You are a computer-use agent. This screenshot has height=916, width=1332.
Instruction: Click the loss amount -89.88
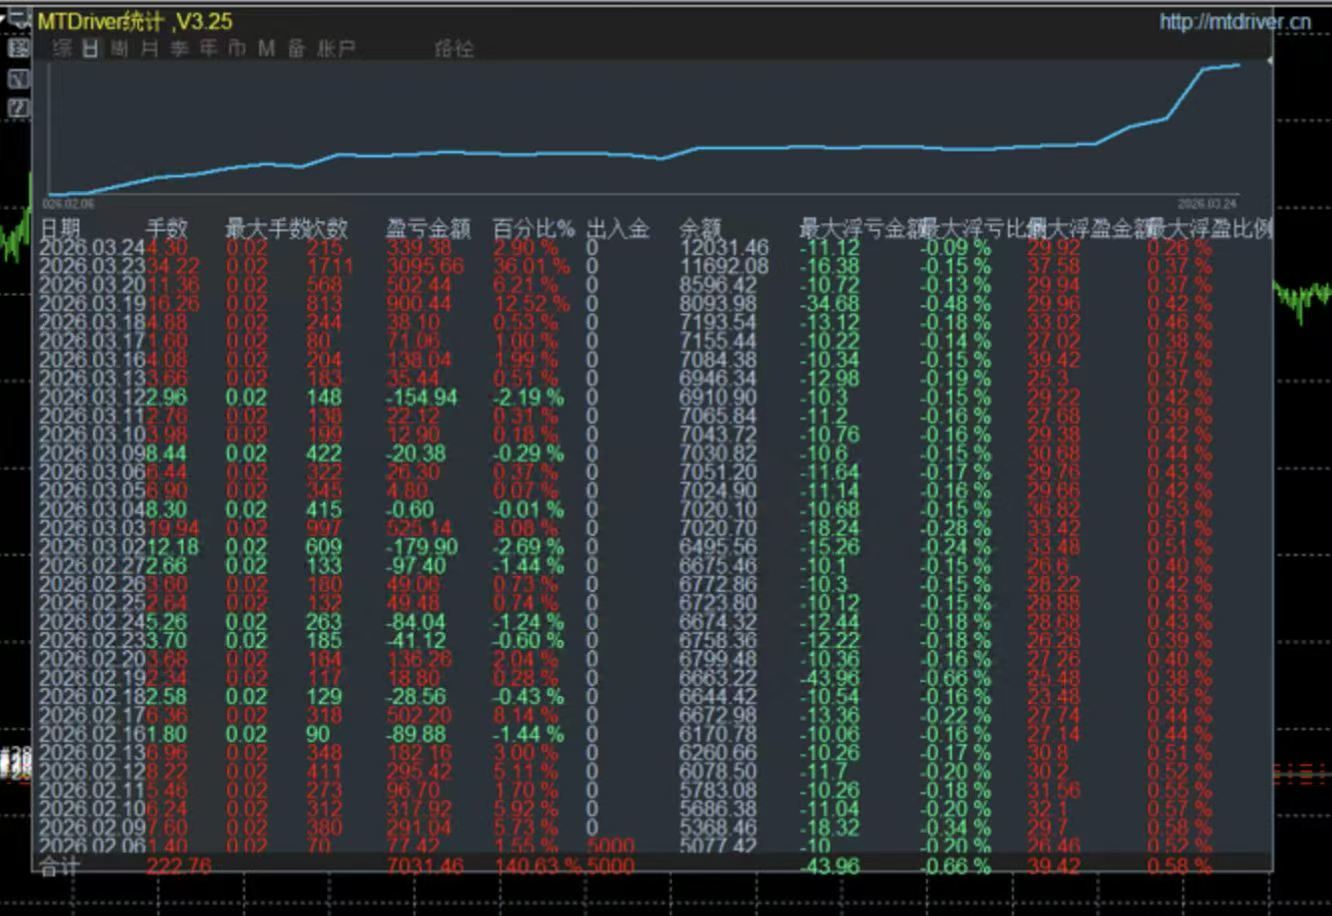416,734
